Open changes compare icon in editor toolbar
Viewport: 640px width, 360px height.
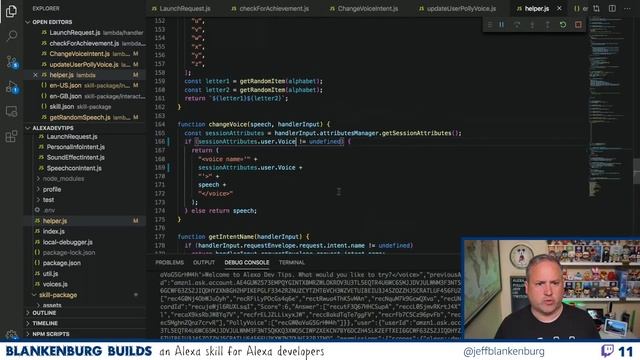[596, 8]
